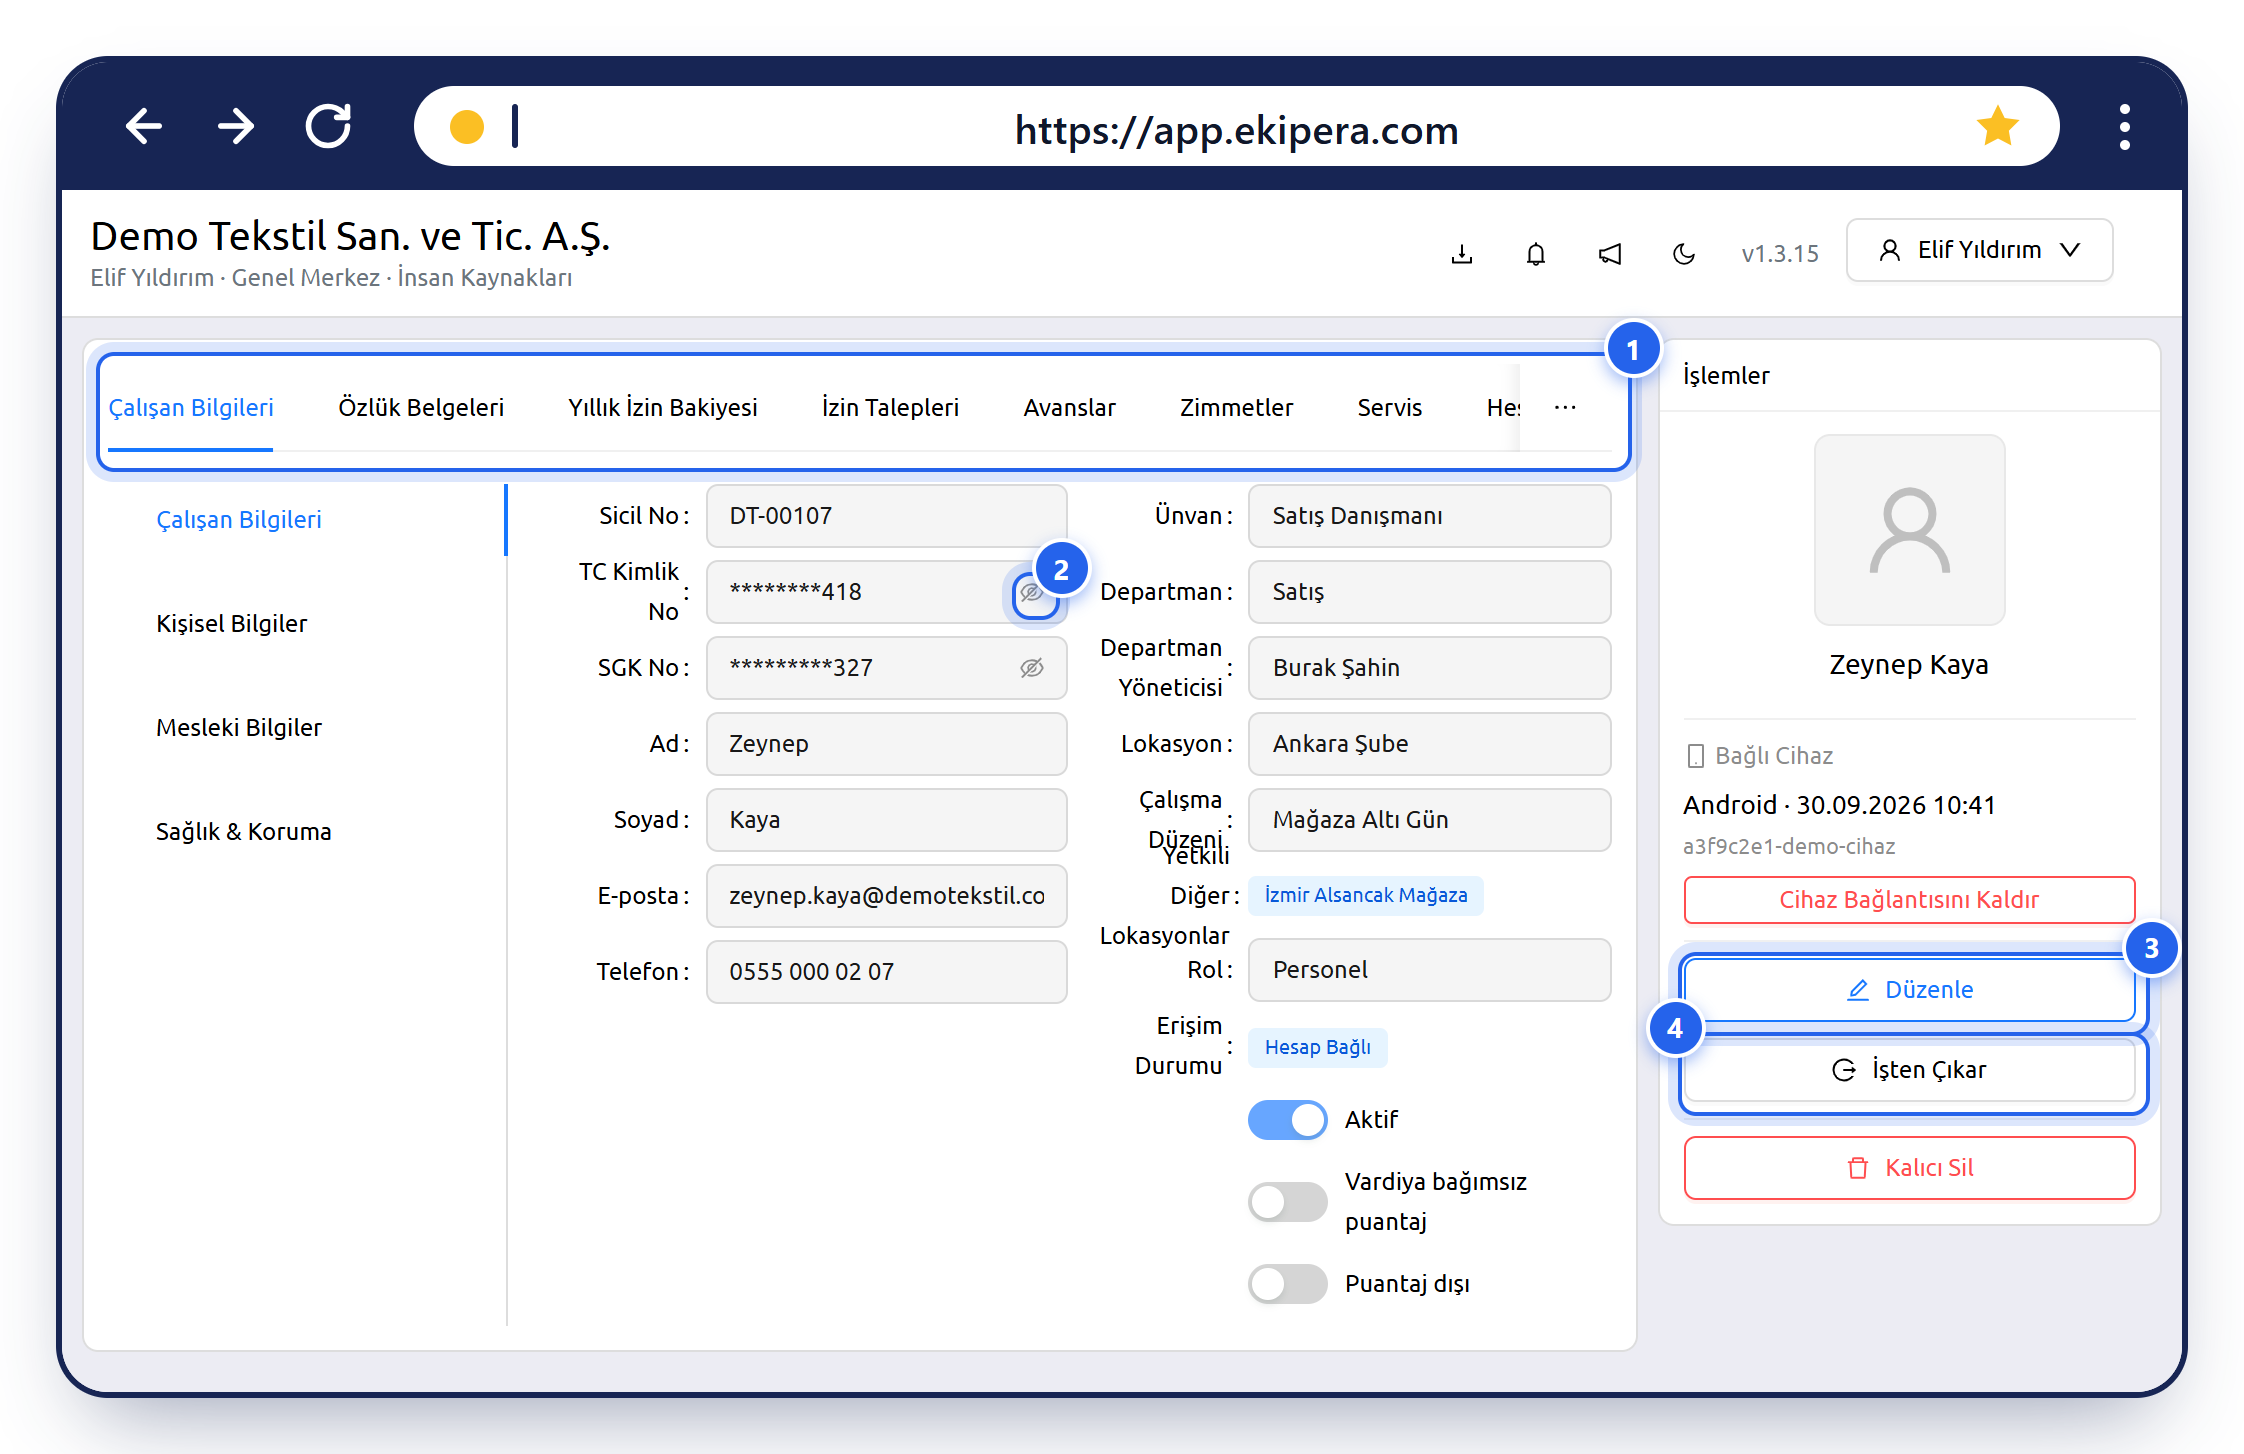Click the İzmir Alsancak Mağaza tag
Image resolution: width=2244 pixels, height=1454 pixels.
click(x=1365, y=895)
